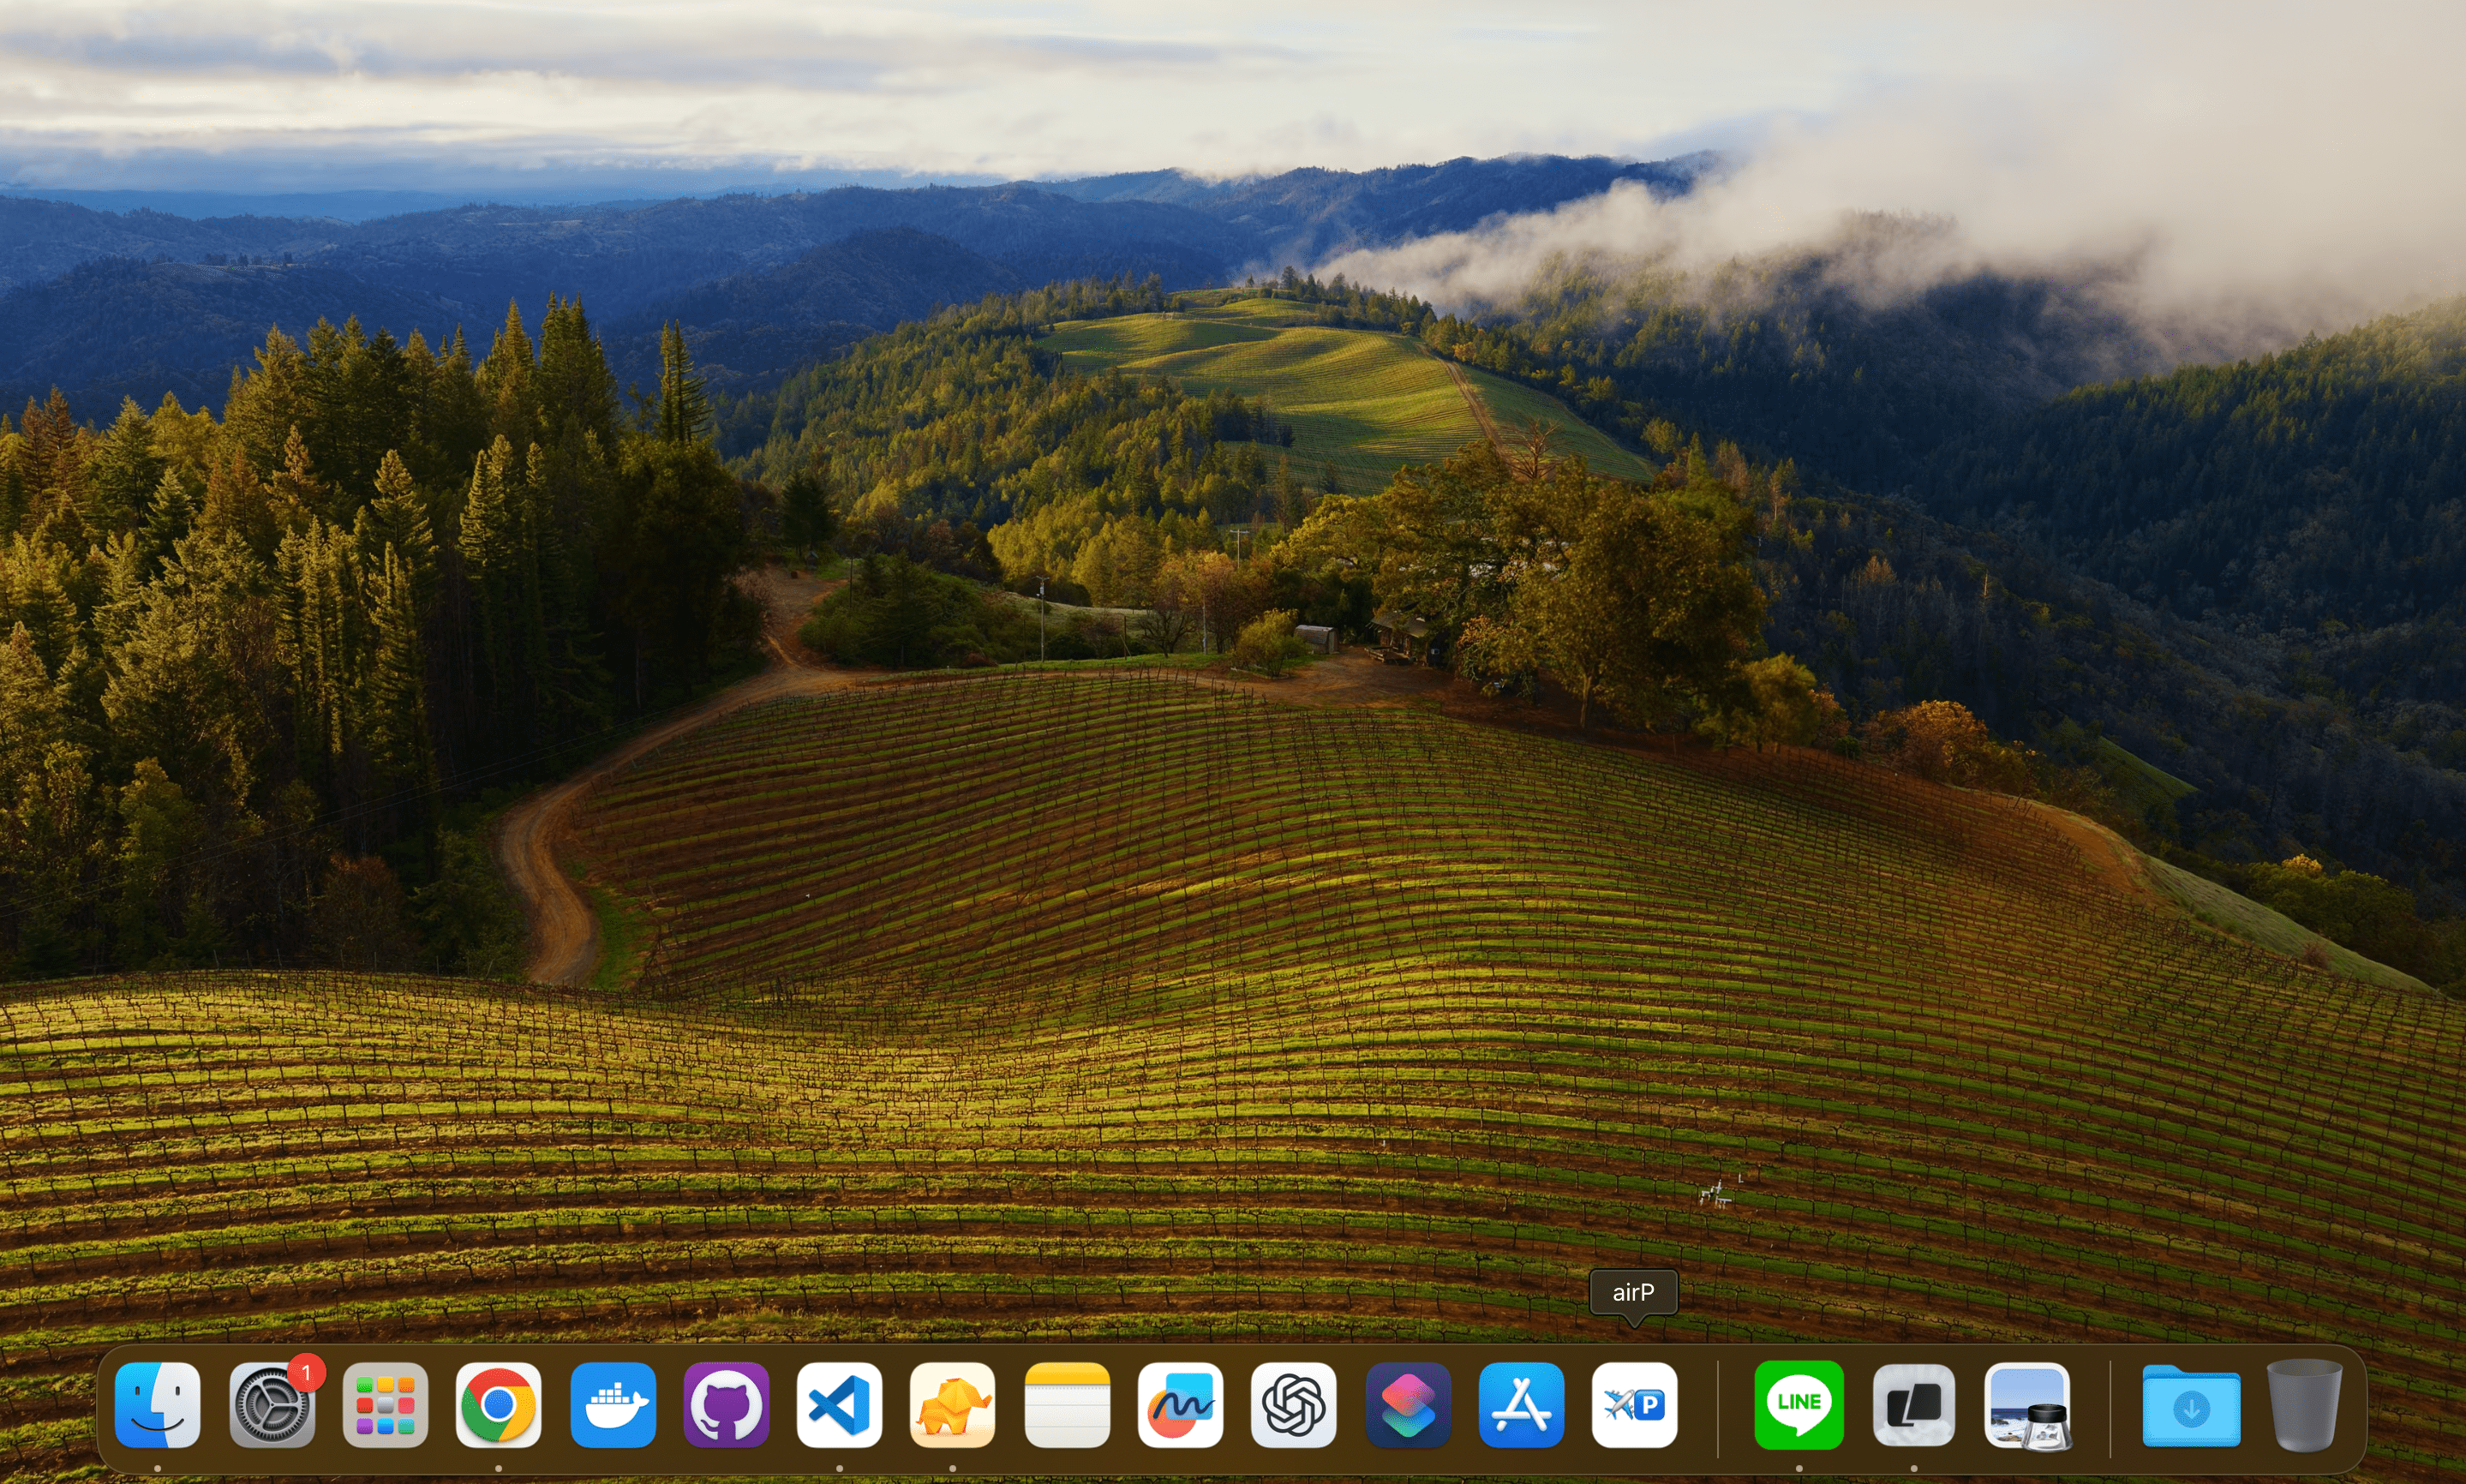
Task: Open the Preview app in Dock
Action: coord(2026,1405)
